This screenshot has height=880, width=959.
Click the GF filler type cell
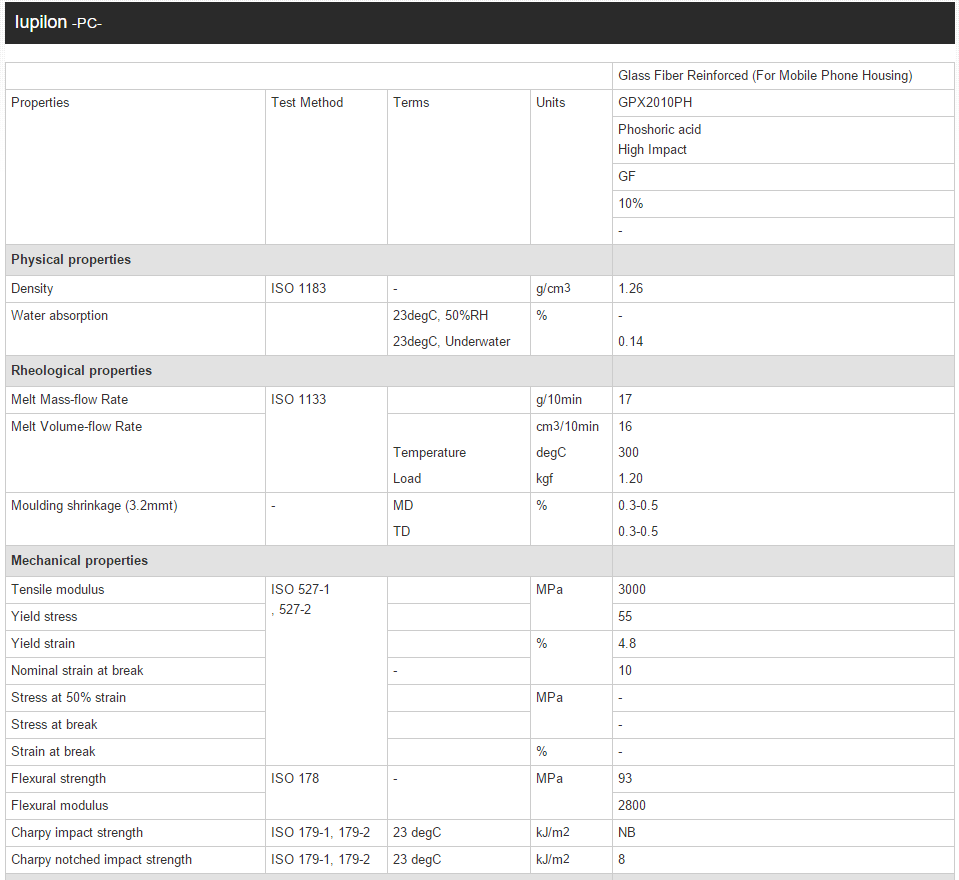coord(783,177)
